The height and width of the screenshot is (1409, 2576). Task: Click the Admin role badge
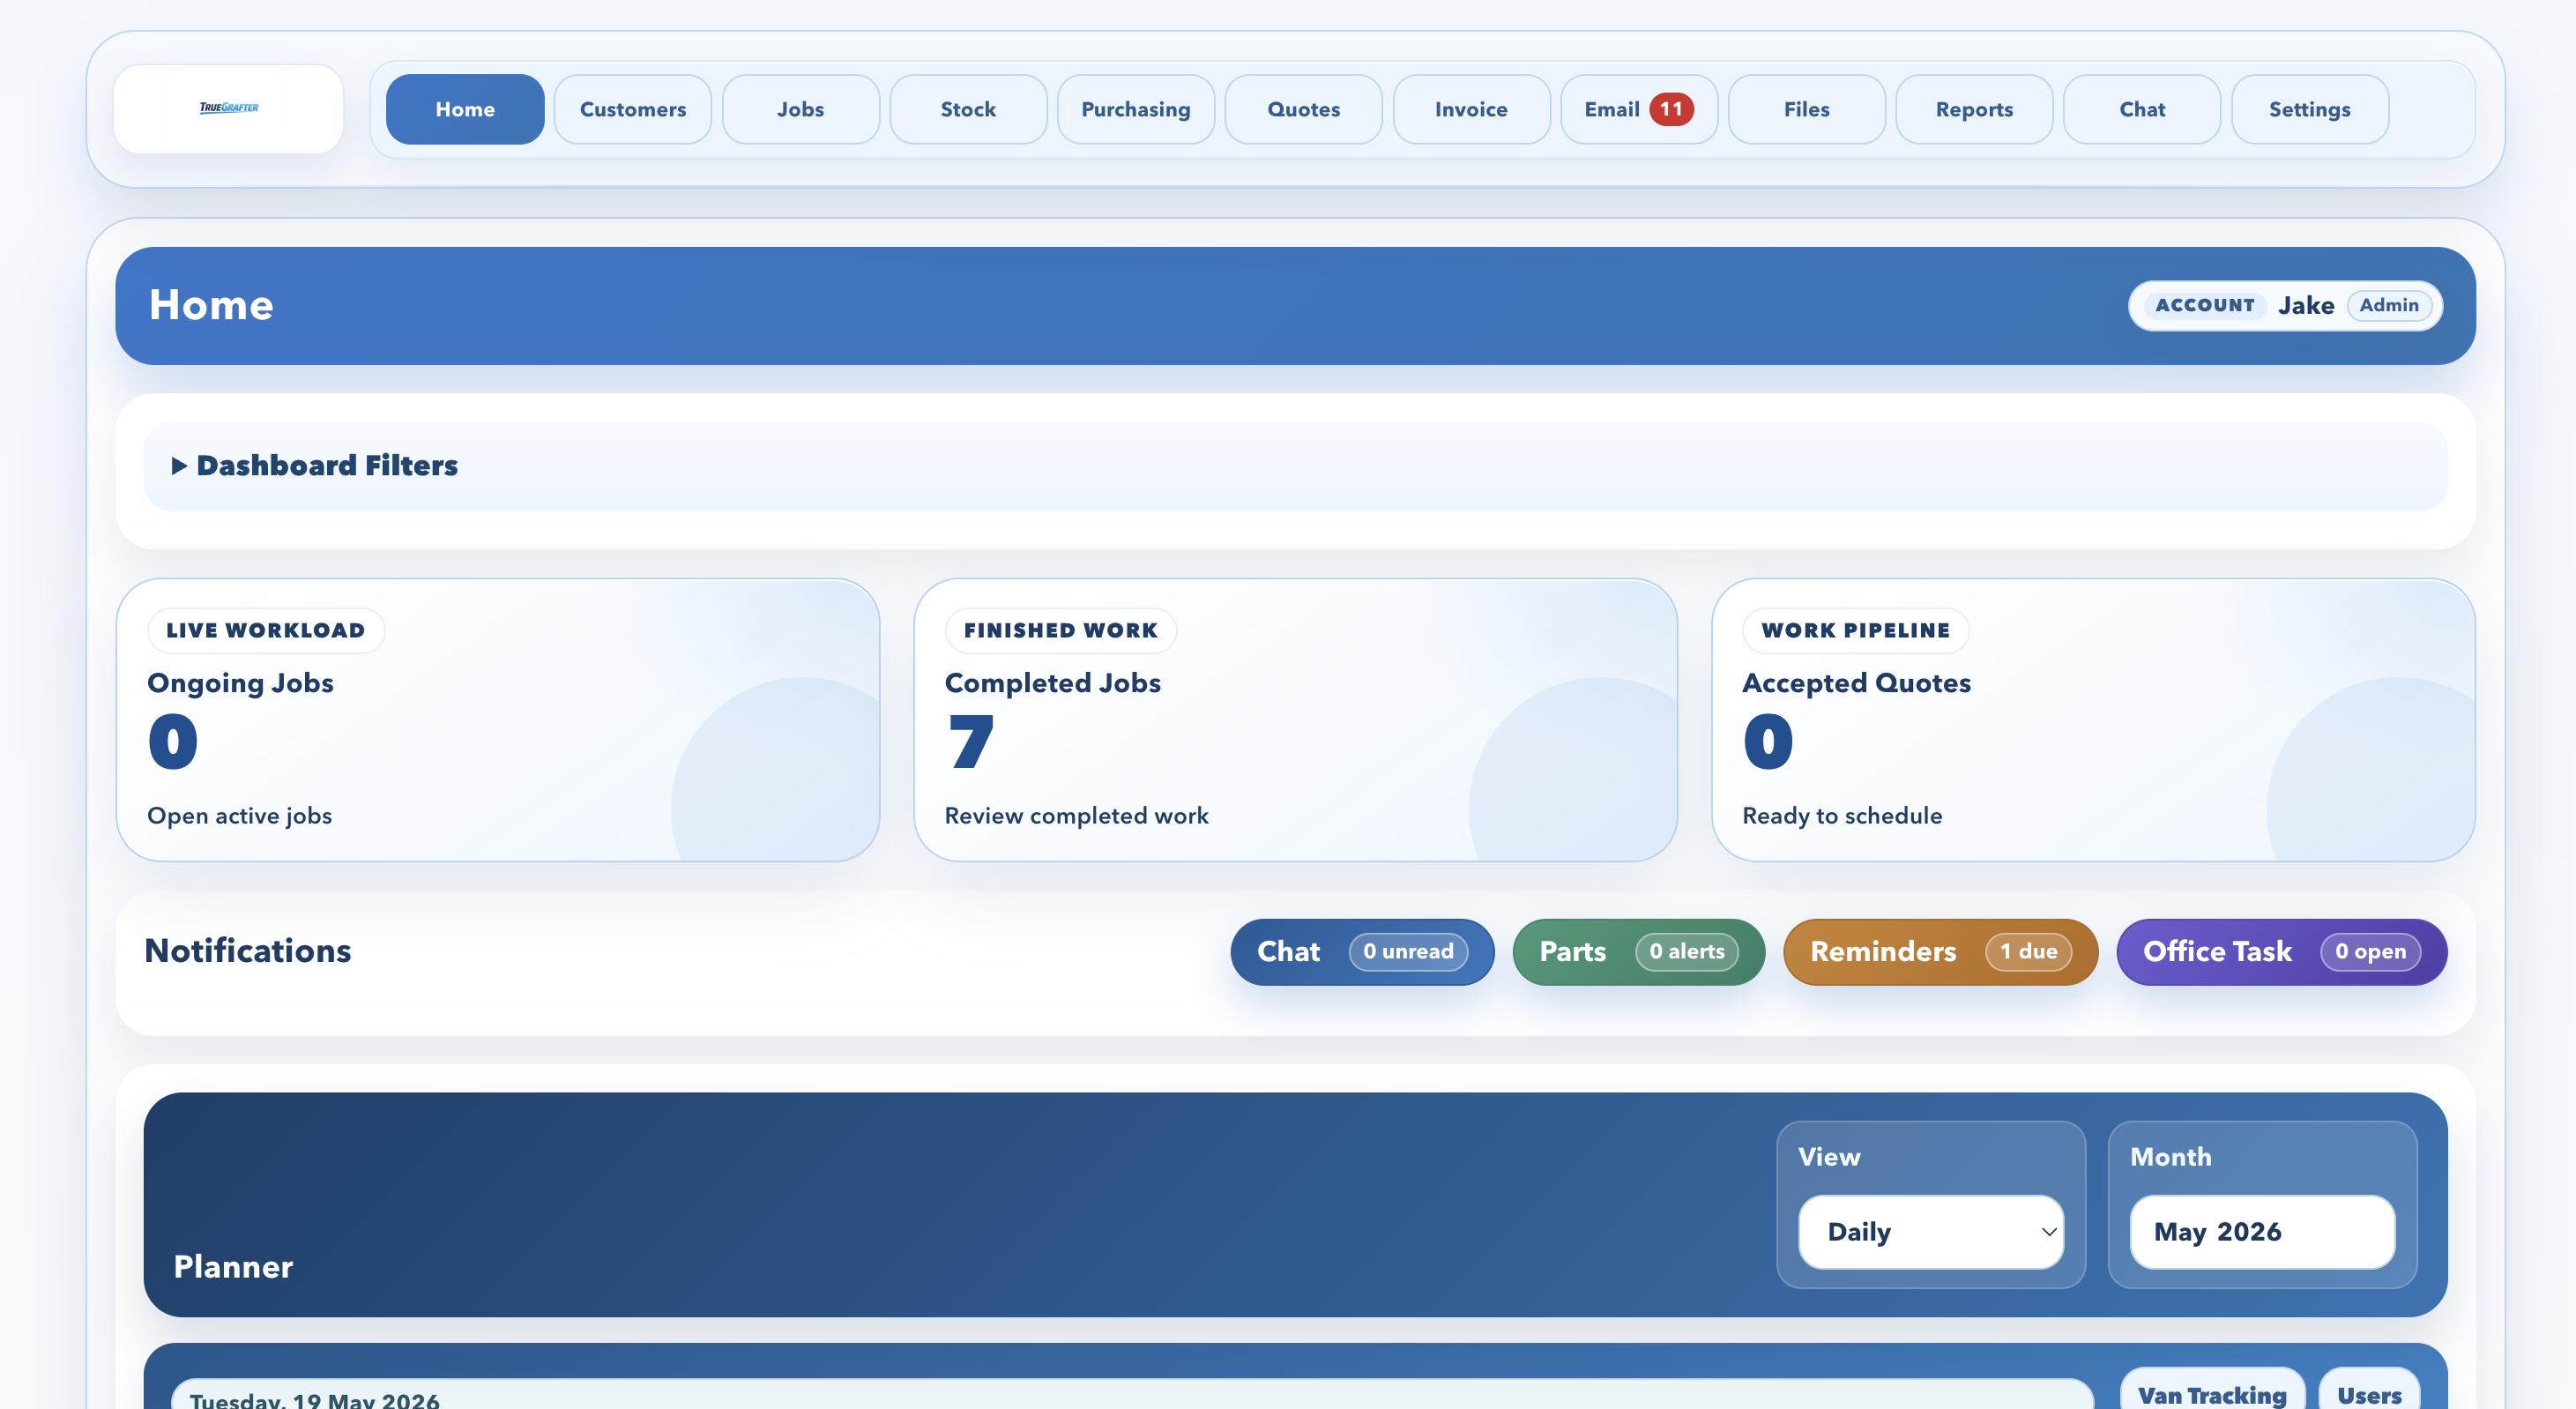(x=2389, y=305)
